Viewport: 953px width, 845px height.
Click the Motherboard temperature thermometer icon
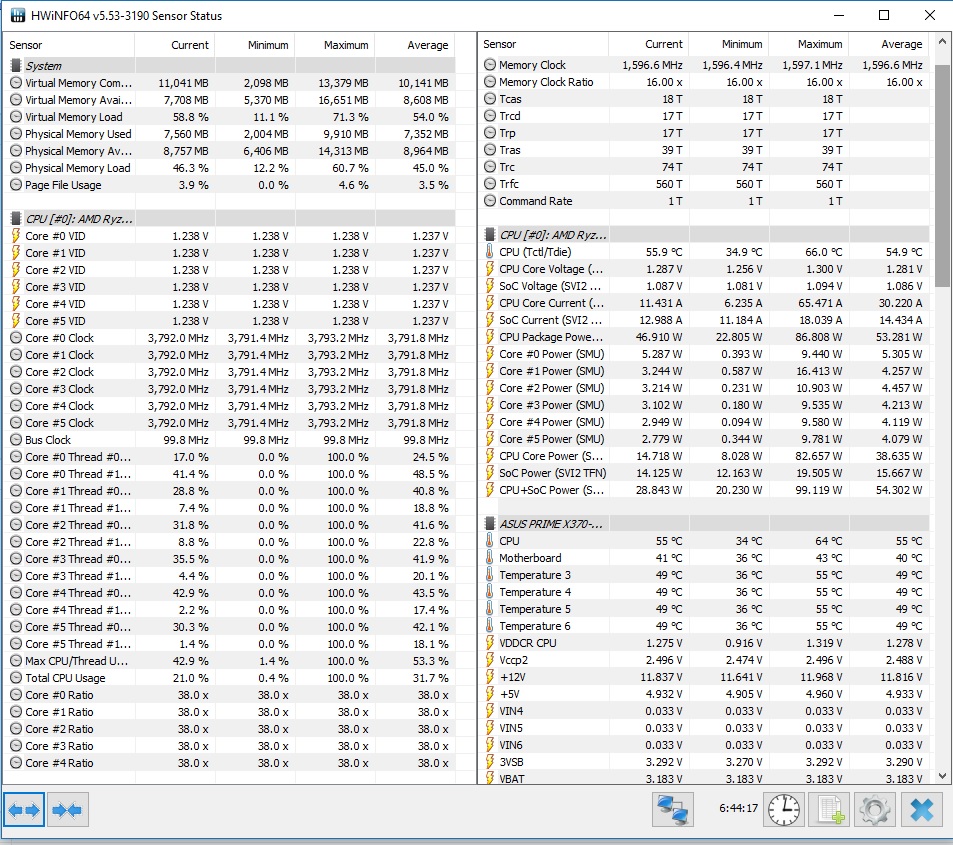pyautogui.click(x=490, y=557)
